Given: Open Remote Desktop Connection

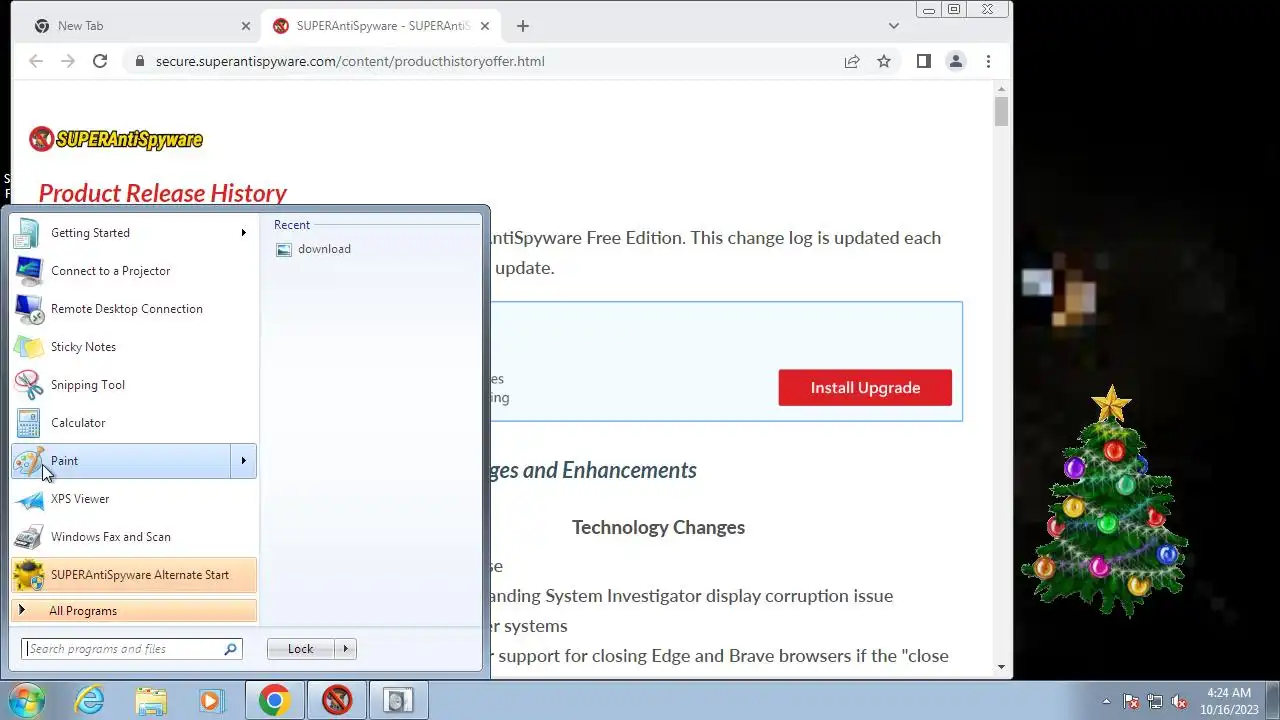Looking at the screenshot, I should click(x=134, y=309).
